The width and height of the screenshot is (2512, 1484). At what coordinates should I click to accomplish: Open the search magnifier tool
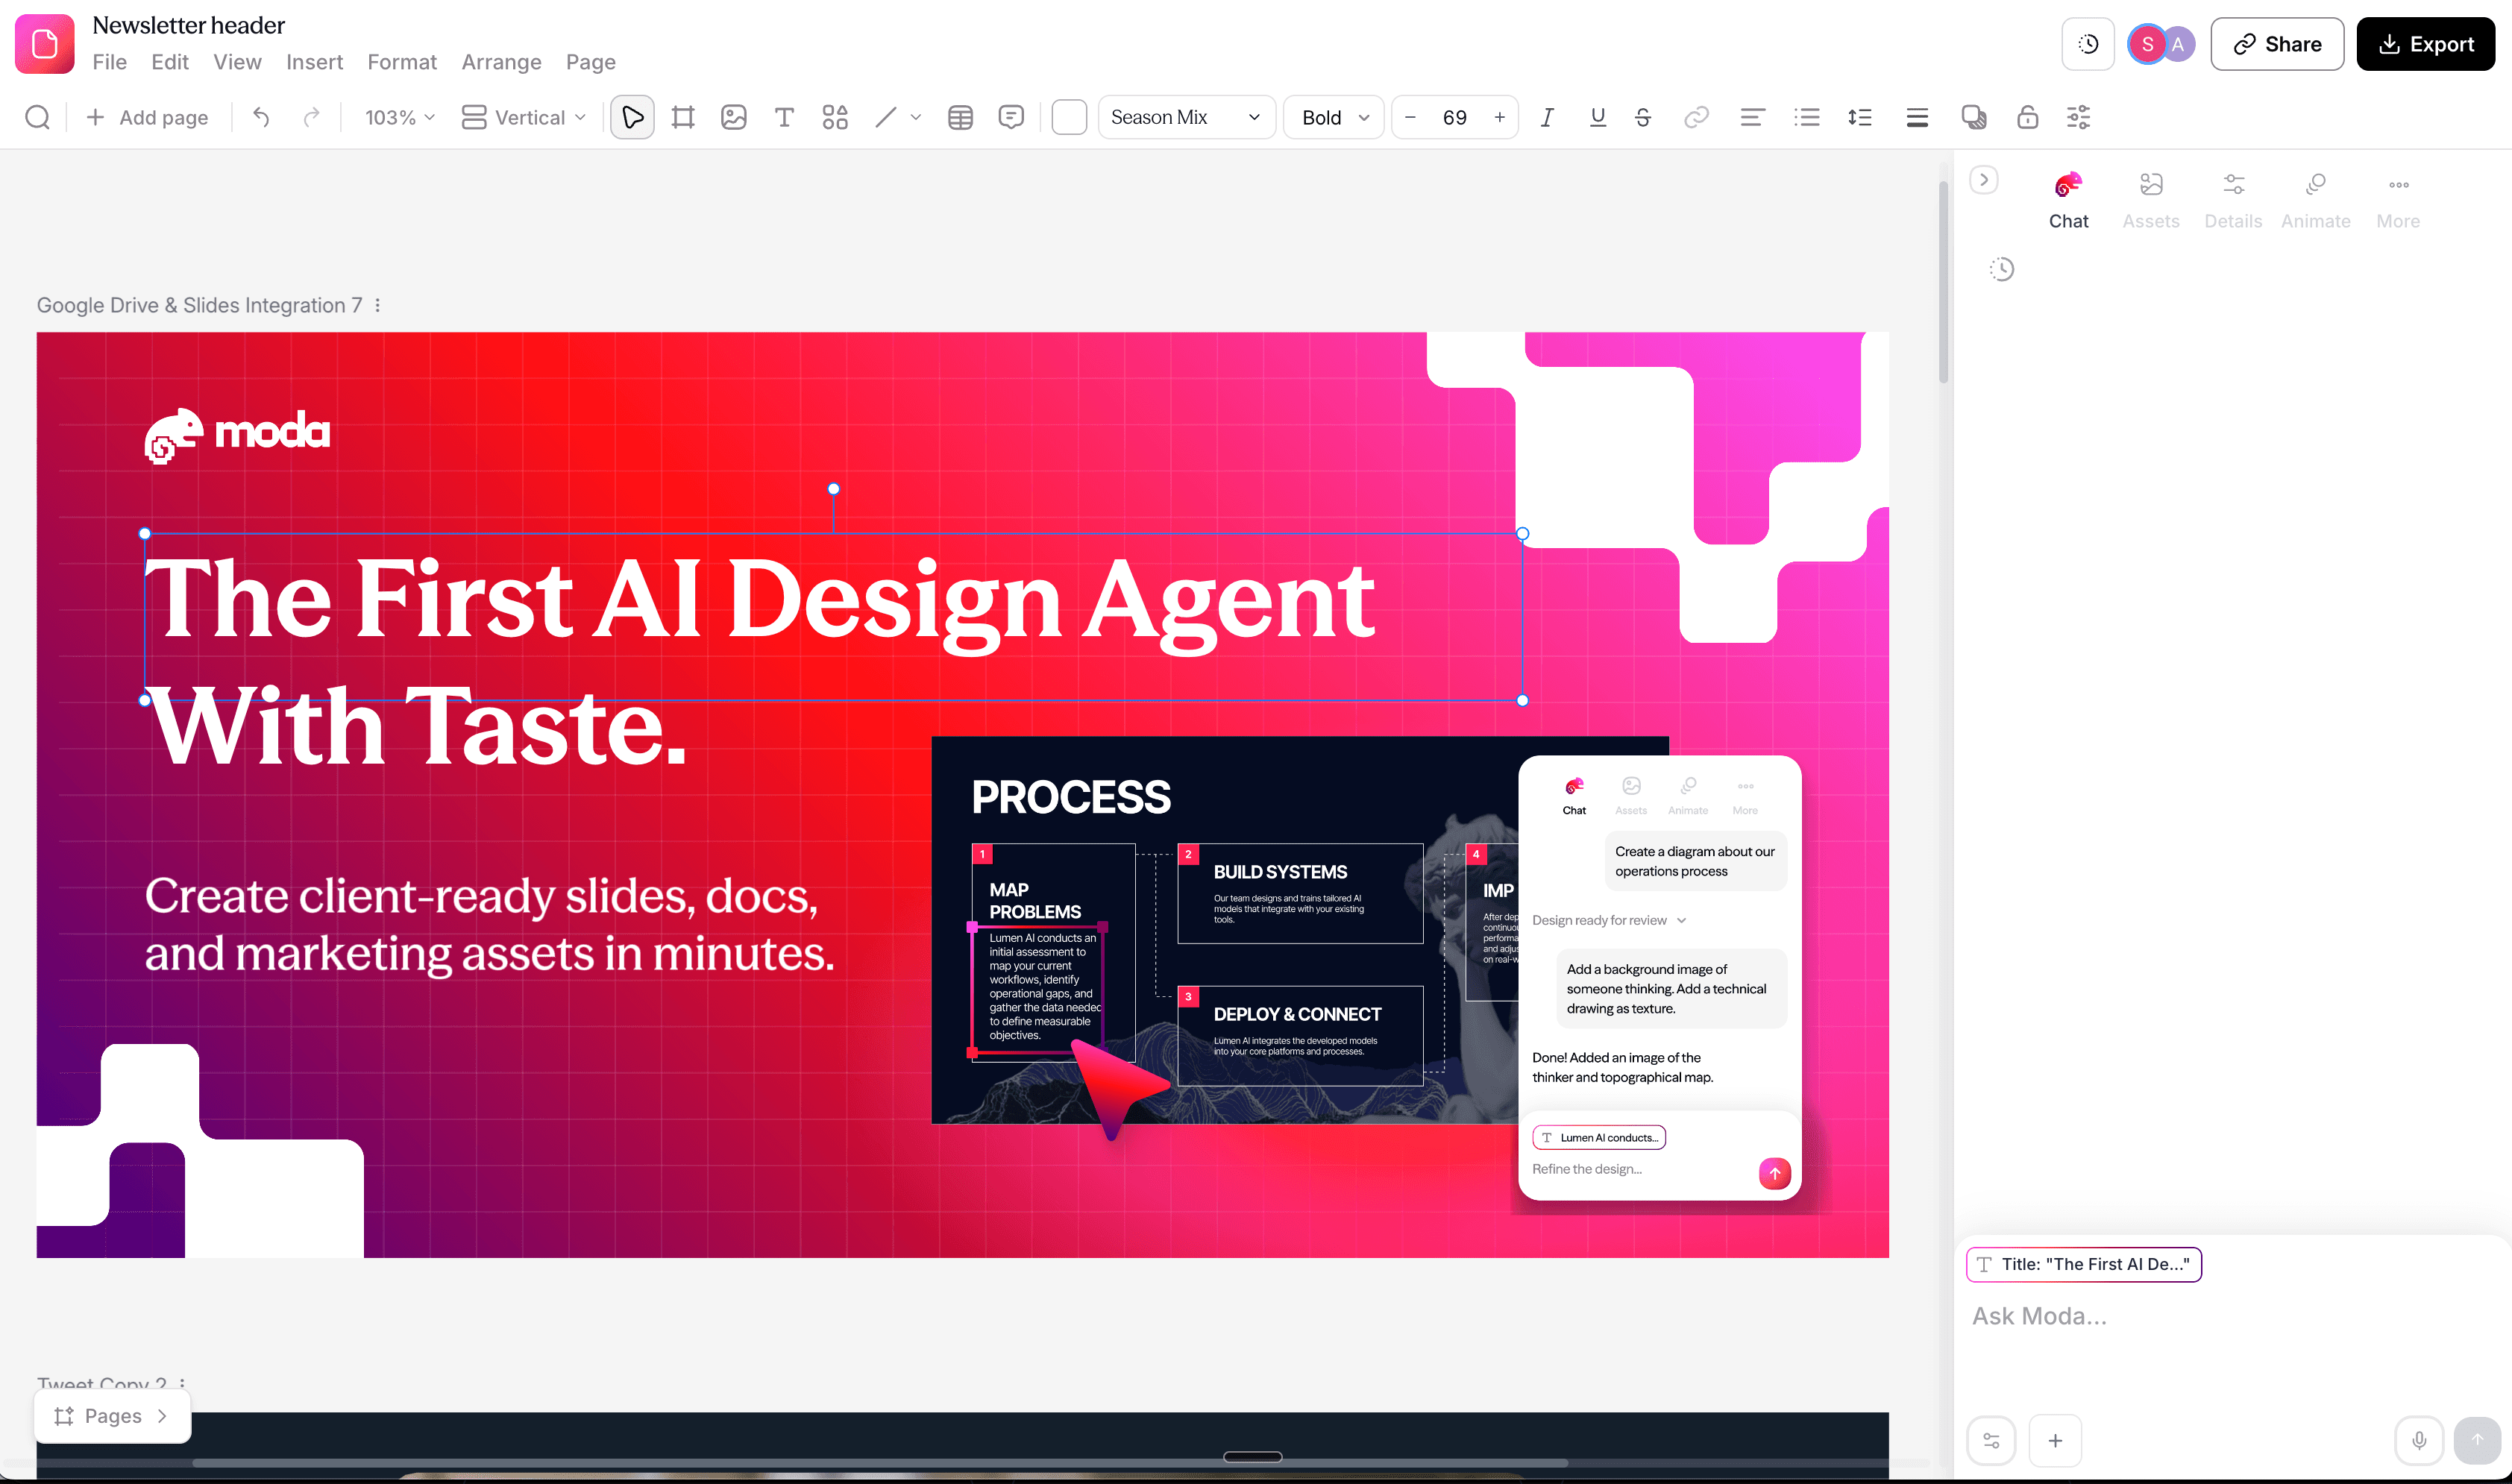[37, 117]
